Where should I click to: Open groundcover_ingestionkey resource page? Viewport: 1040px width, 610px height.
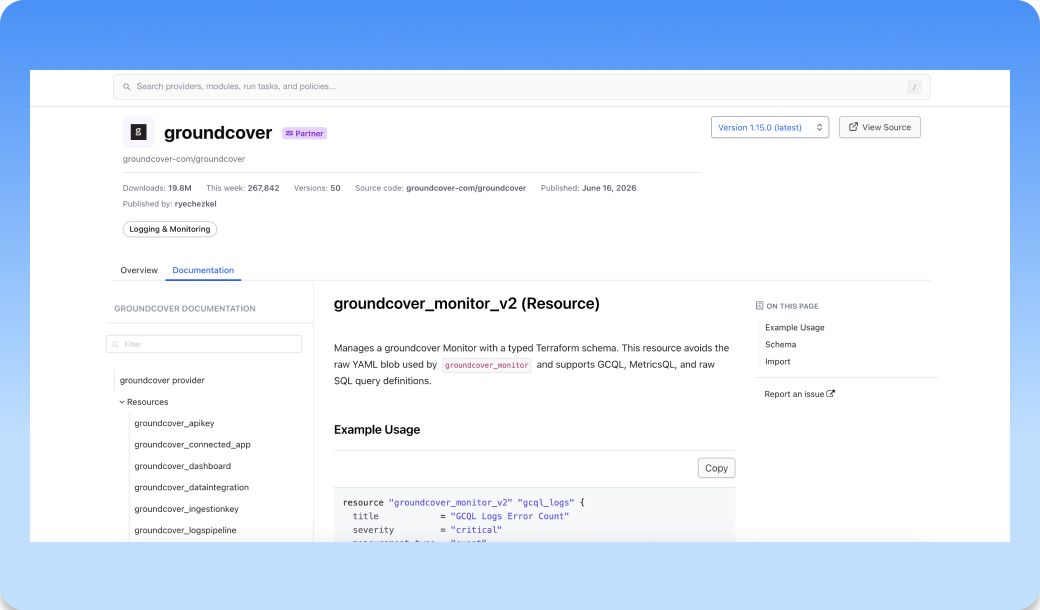coord(186,509)
